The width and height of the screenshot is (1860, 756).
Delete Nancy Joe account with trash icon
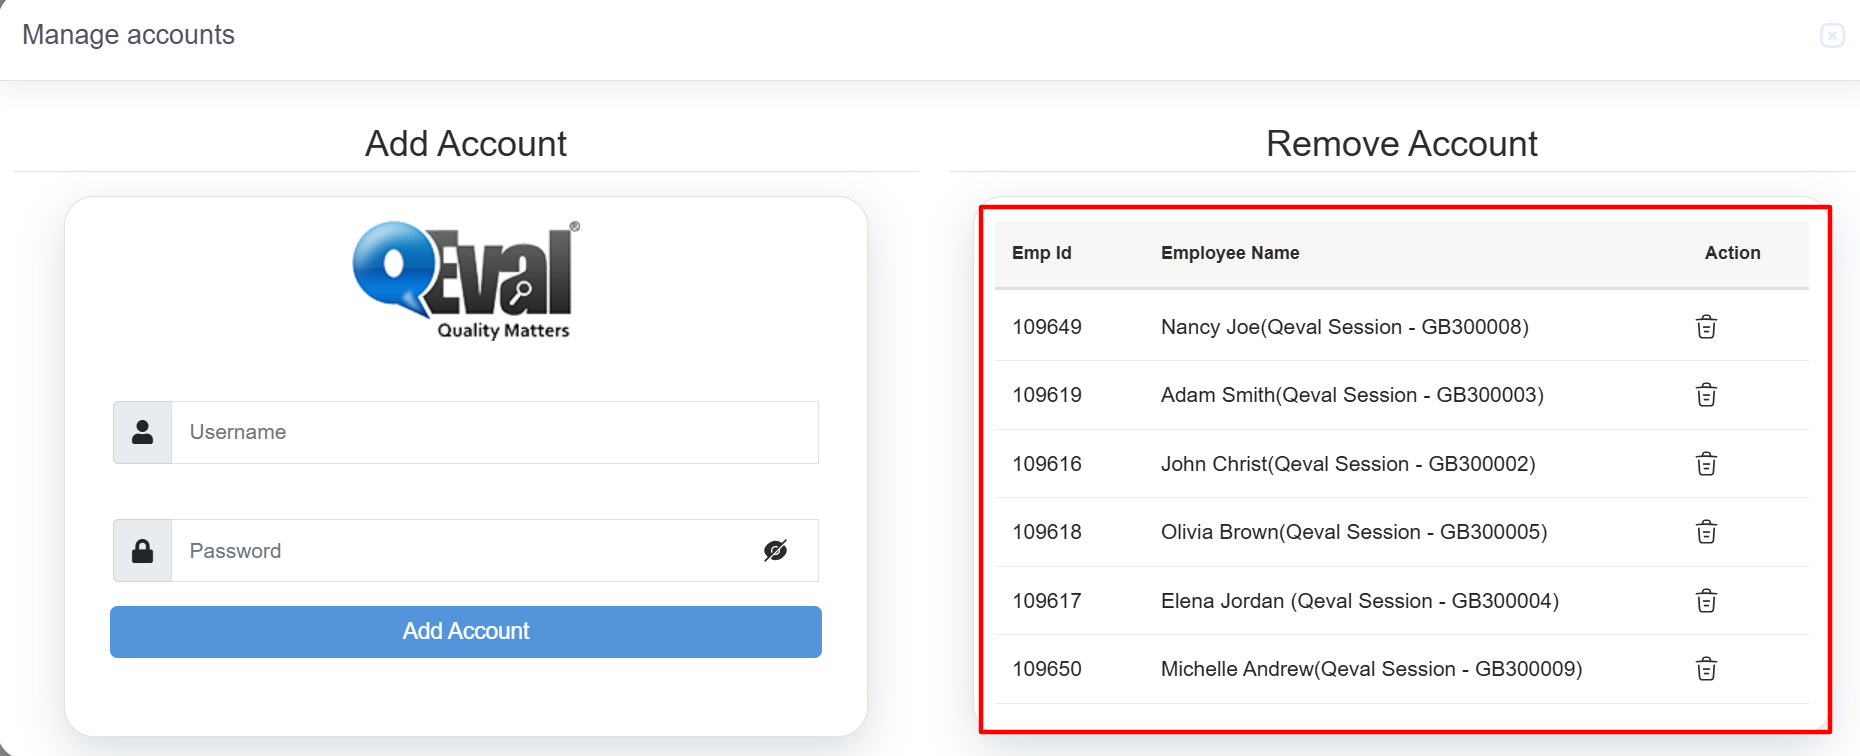(1706, 327)
